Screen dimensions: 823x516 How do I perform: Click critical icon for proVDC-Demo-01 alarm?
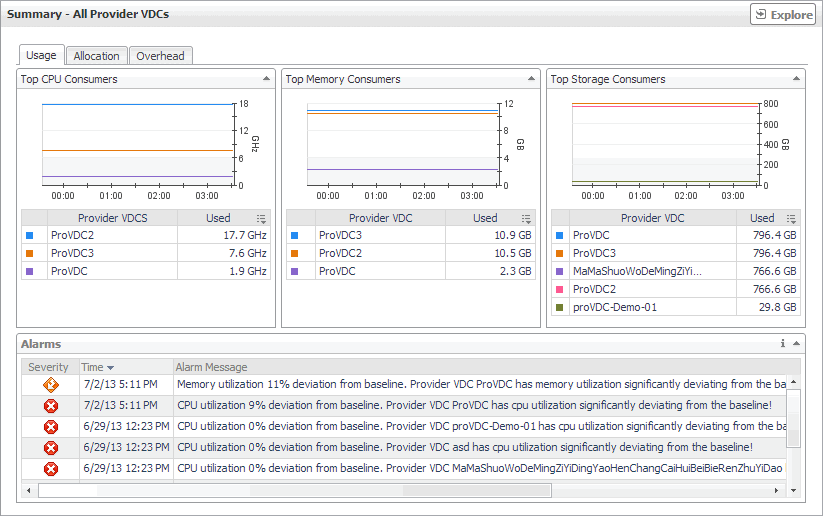[50, 426]
